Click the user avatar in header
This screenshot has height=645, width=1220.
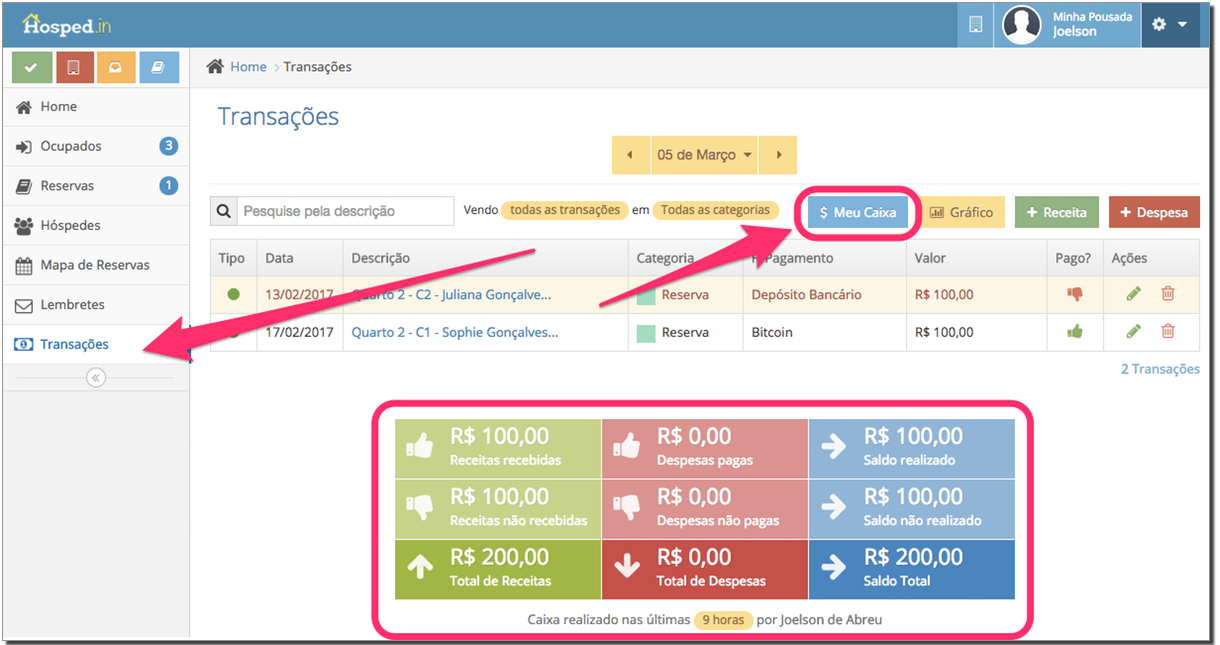(x=1022, y=25)
